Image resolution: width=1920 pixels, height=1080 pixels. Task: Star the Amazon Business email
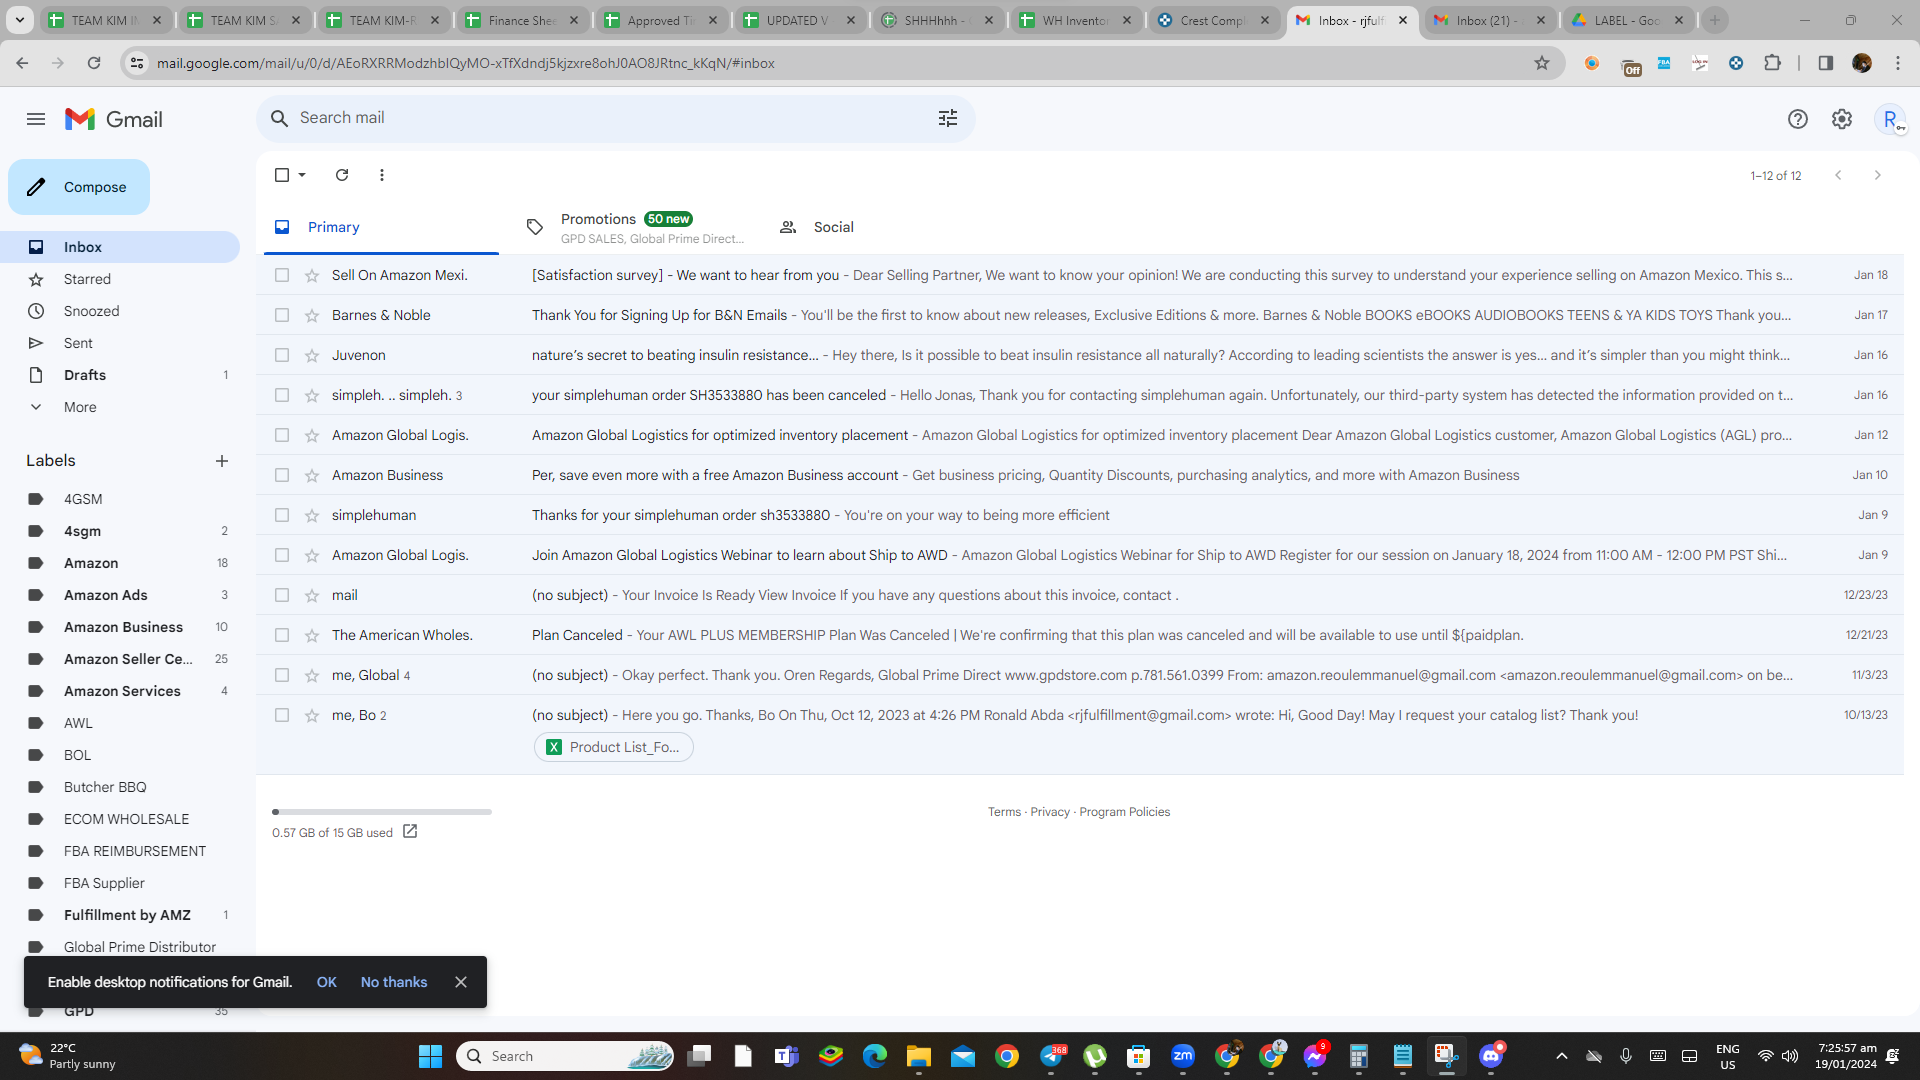click(312, 475)
